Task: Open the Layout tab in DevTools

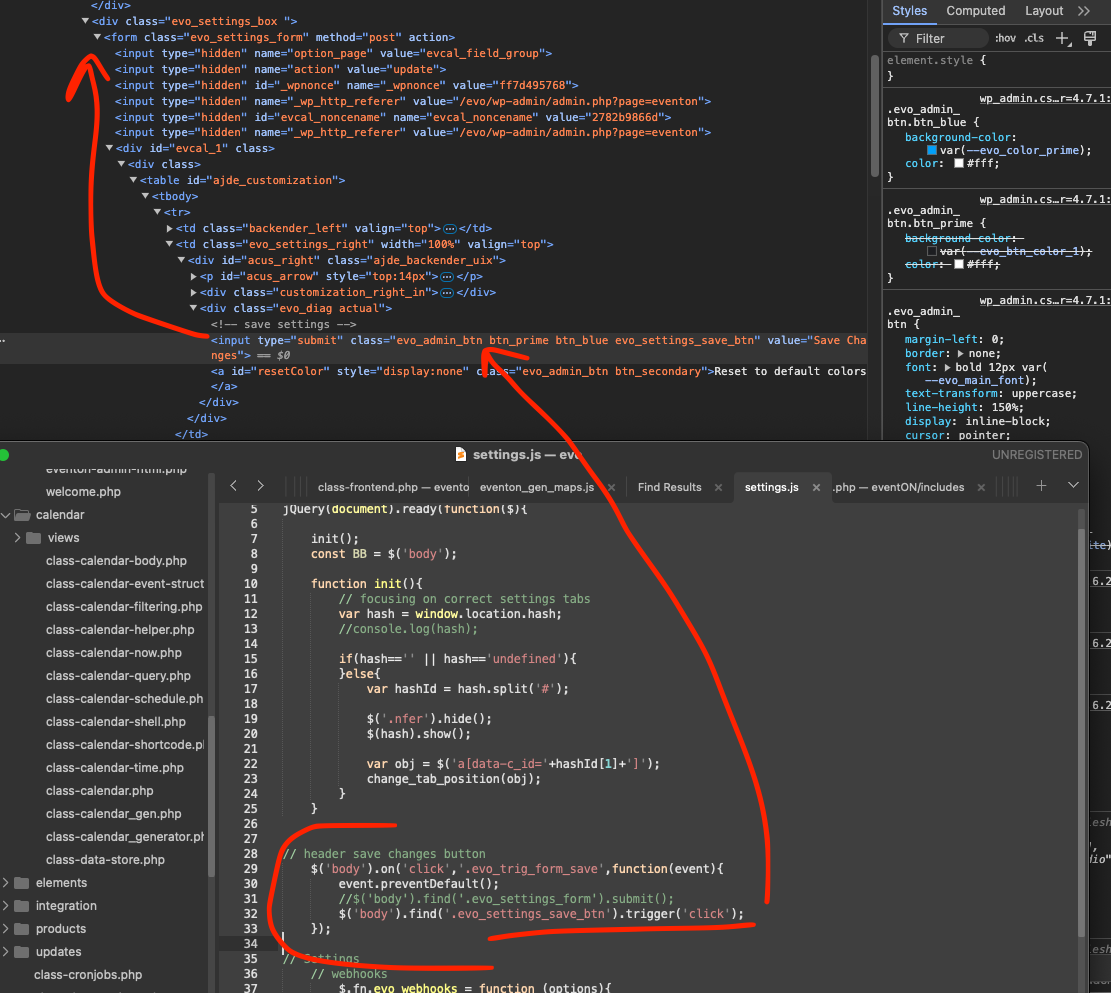Action: coord(1044,11)
